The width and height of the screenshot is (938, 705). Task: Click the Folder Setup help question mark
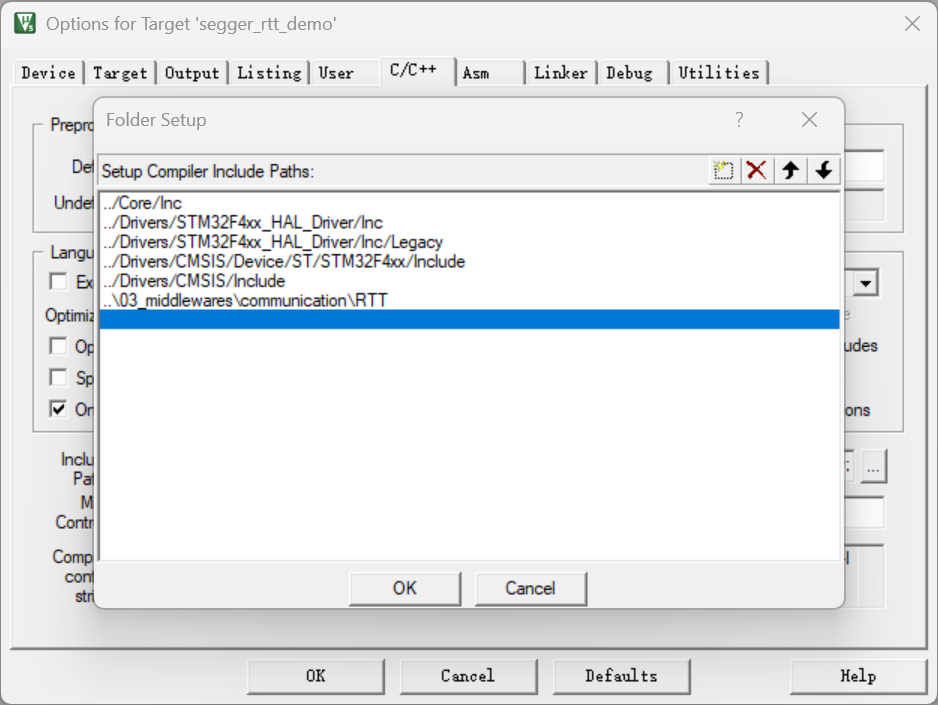coord(739,120)
